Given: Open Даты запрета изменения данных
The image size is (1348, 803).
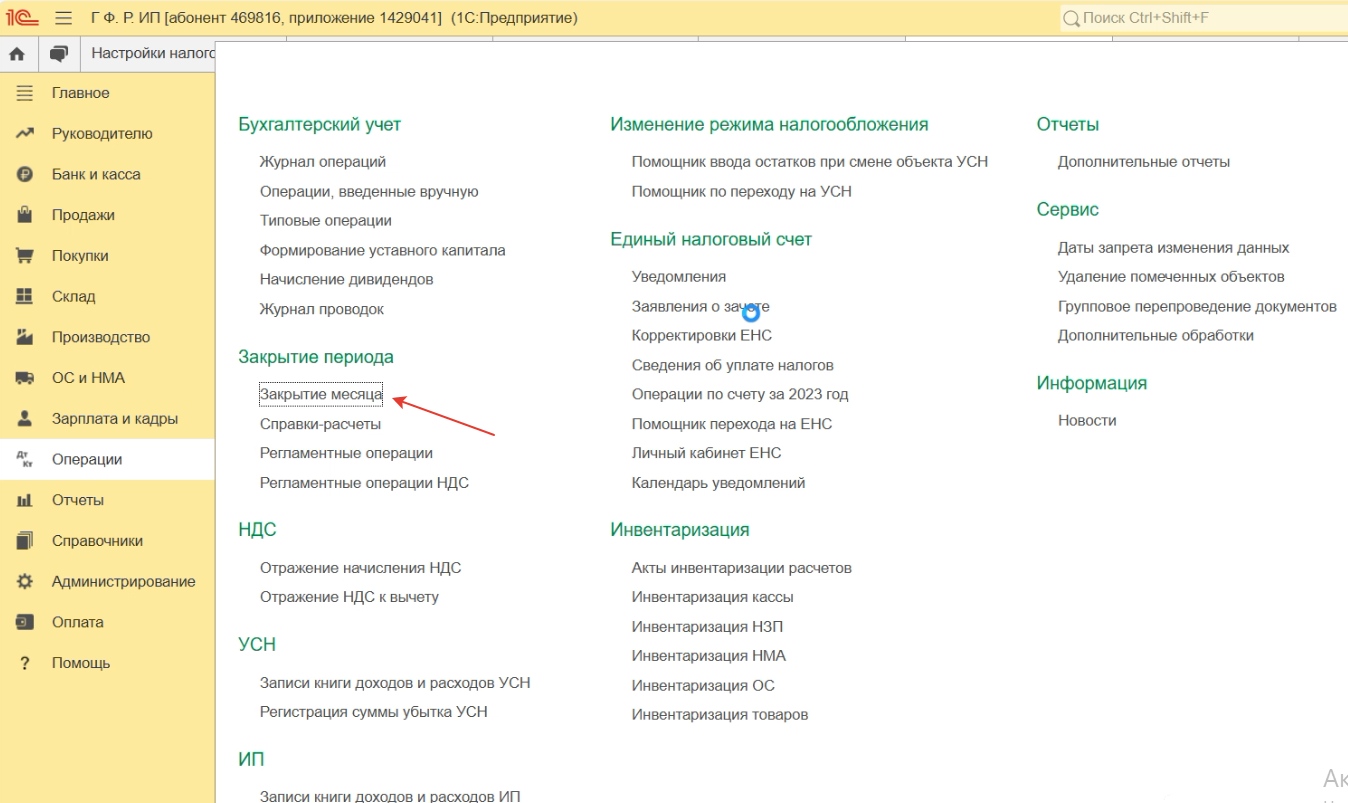Looking at the screenshot, I should coord(1173,248).
